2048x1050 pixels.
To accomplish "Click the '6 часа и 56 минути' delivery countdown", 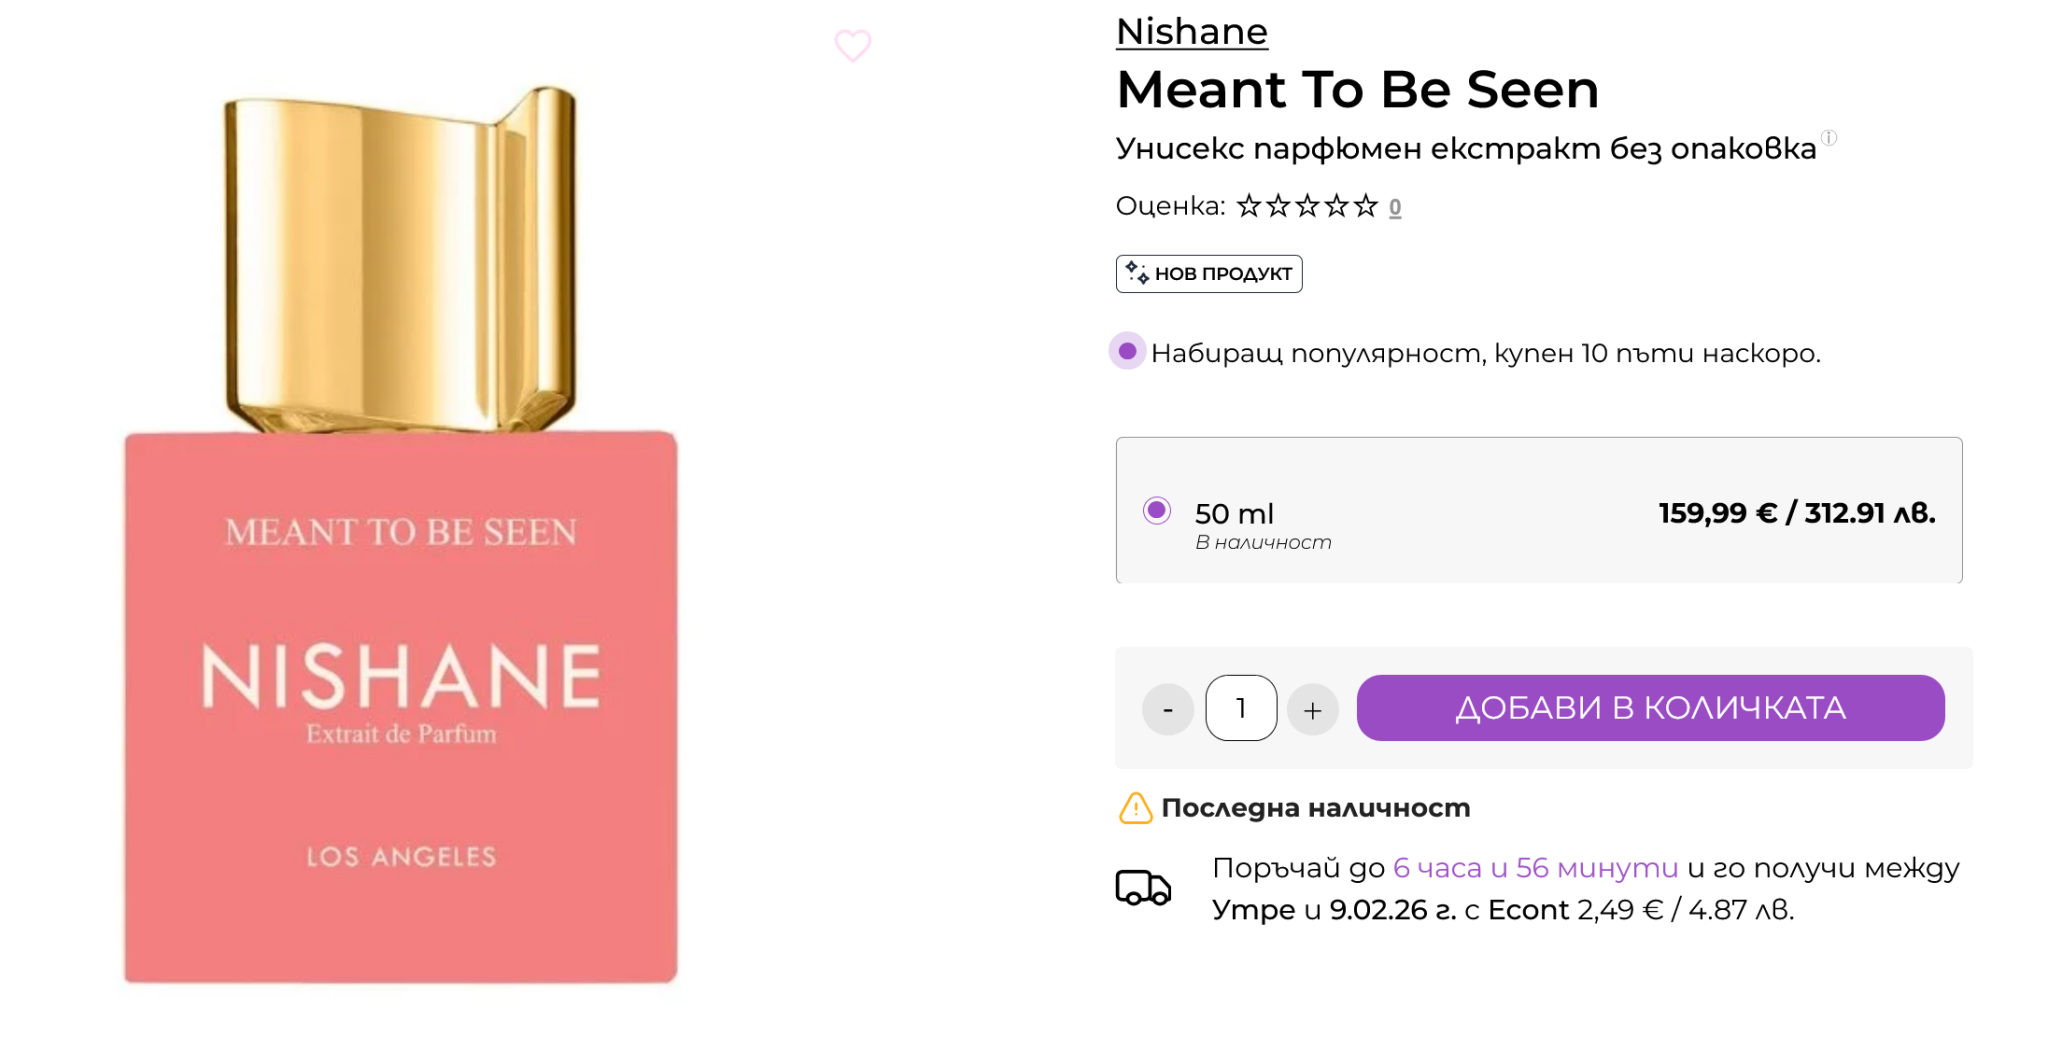I will pos(1535,868).
